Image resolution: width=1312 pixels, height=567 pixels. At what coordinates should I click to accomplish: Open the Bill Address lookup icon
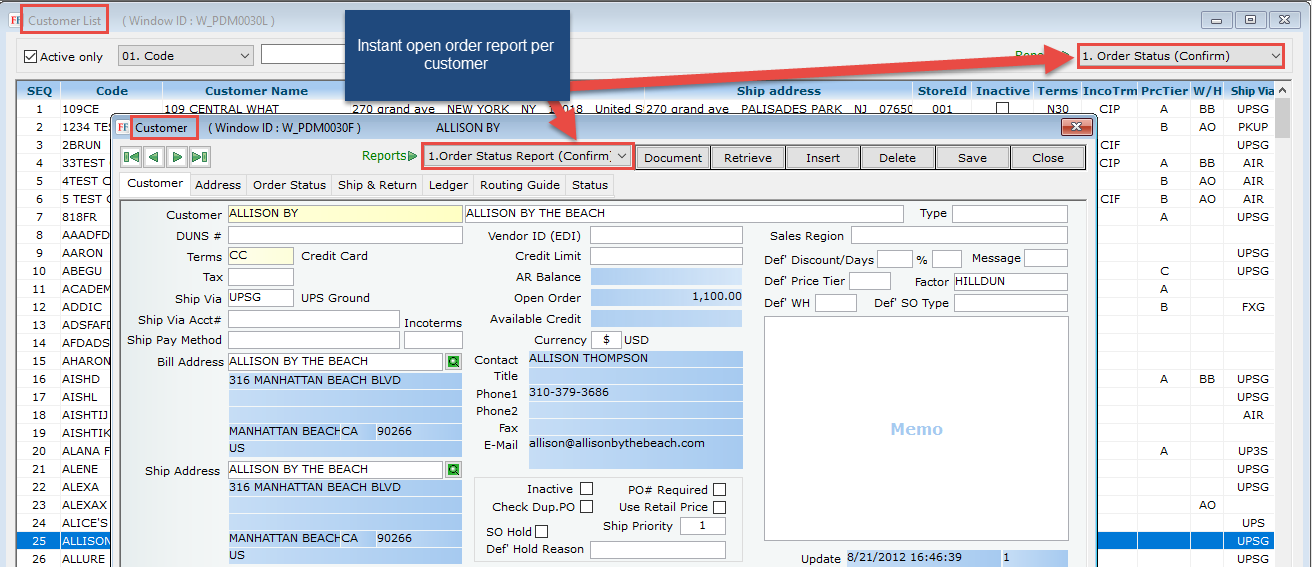pos(453,362)
